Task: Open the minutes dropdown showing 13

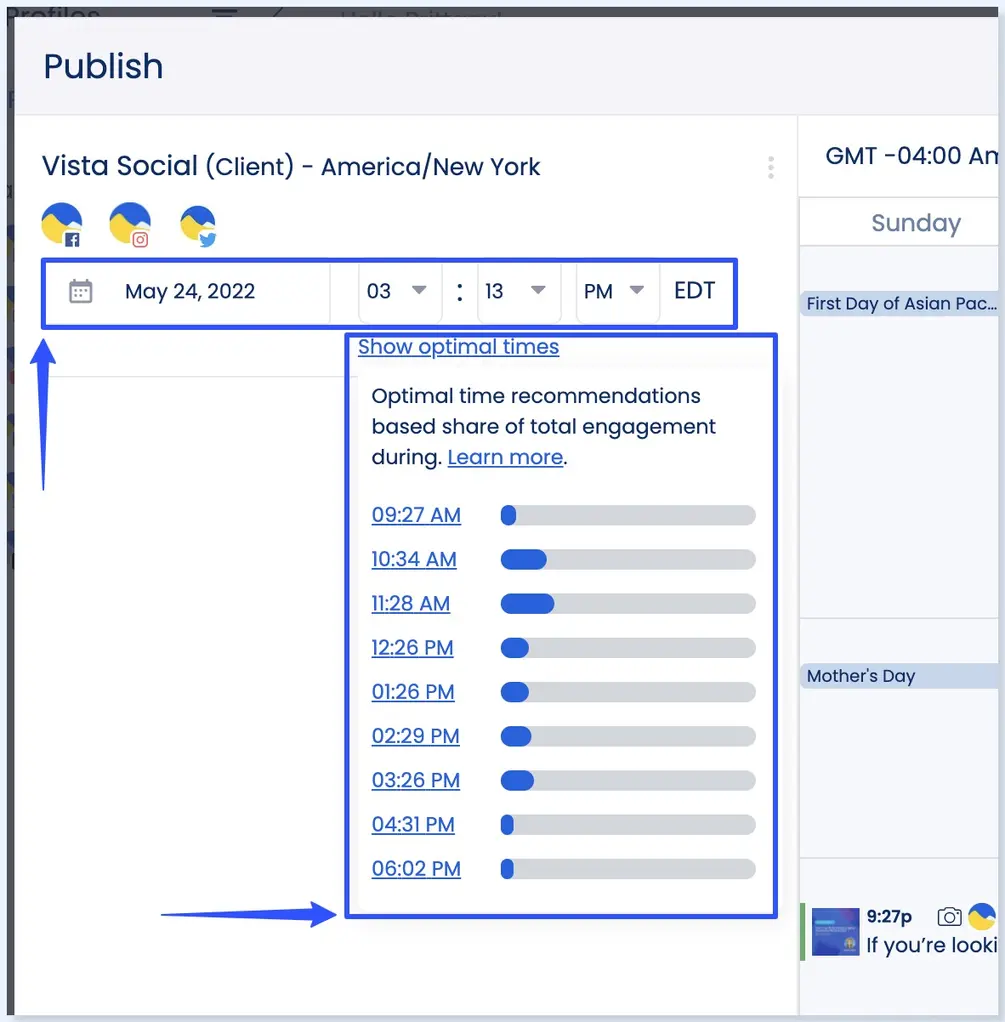Action: point(514,291)
